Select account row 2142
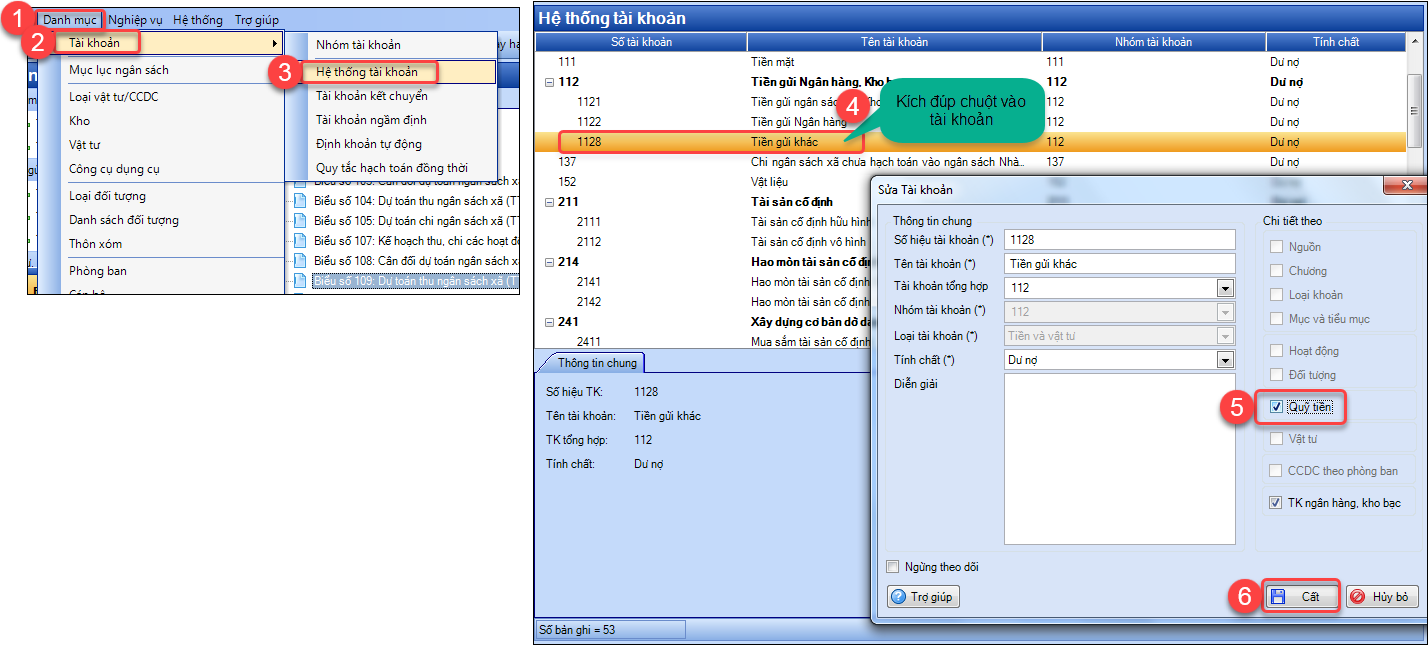The width and height of the screenshot is (1428, 645). click(700, 302)
